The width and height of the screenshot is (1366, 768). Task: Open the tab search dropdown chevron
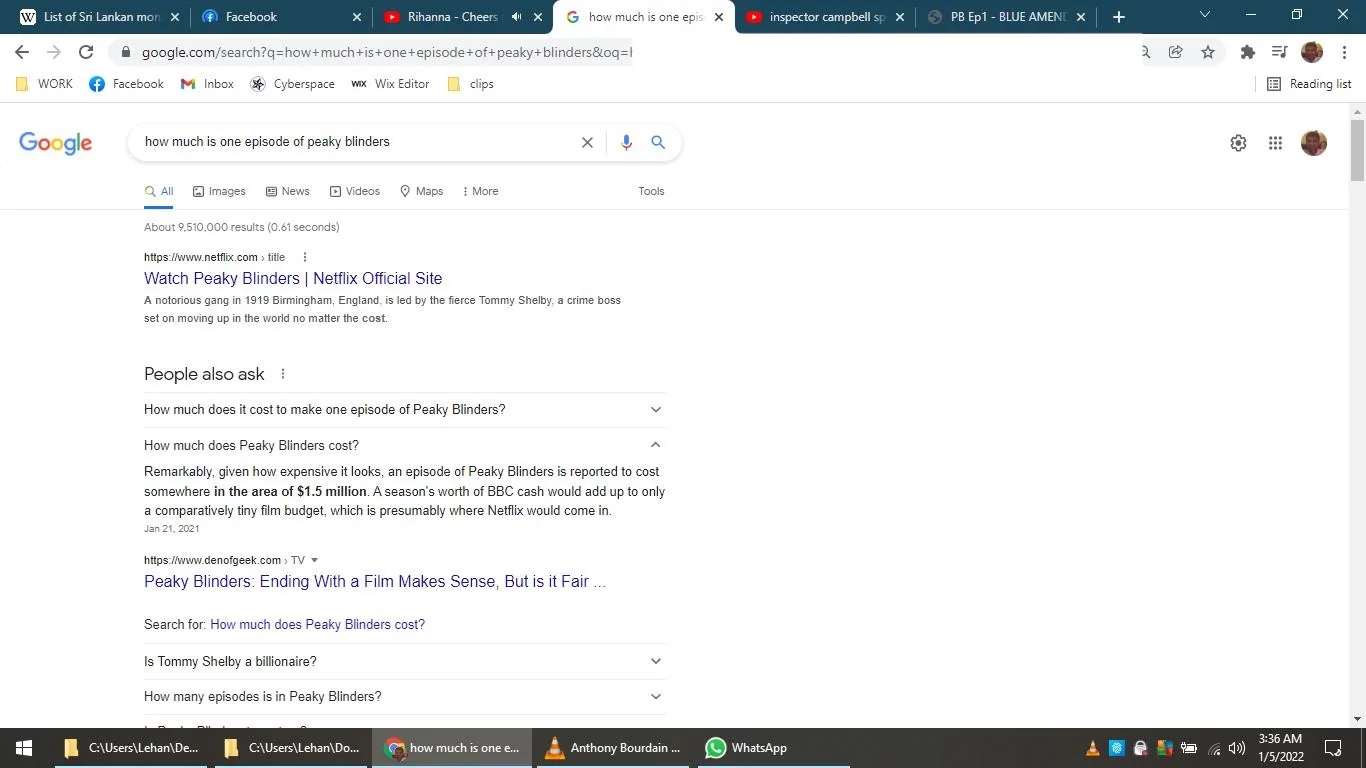(x=1205, y=15)
